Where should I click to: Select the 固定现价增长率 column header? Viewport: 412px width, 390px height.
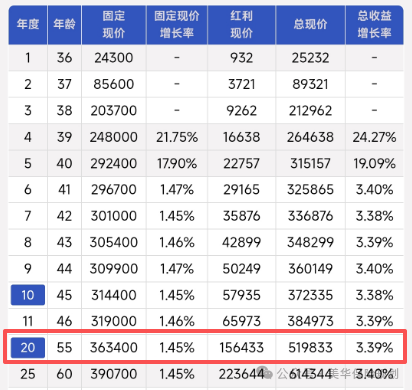coord(177,24)
